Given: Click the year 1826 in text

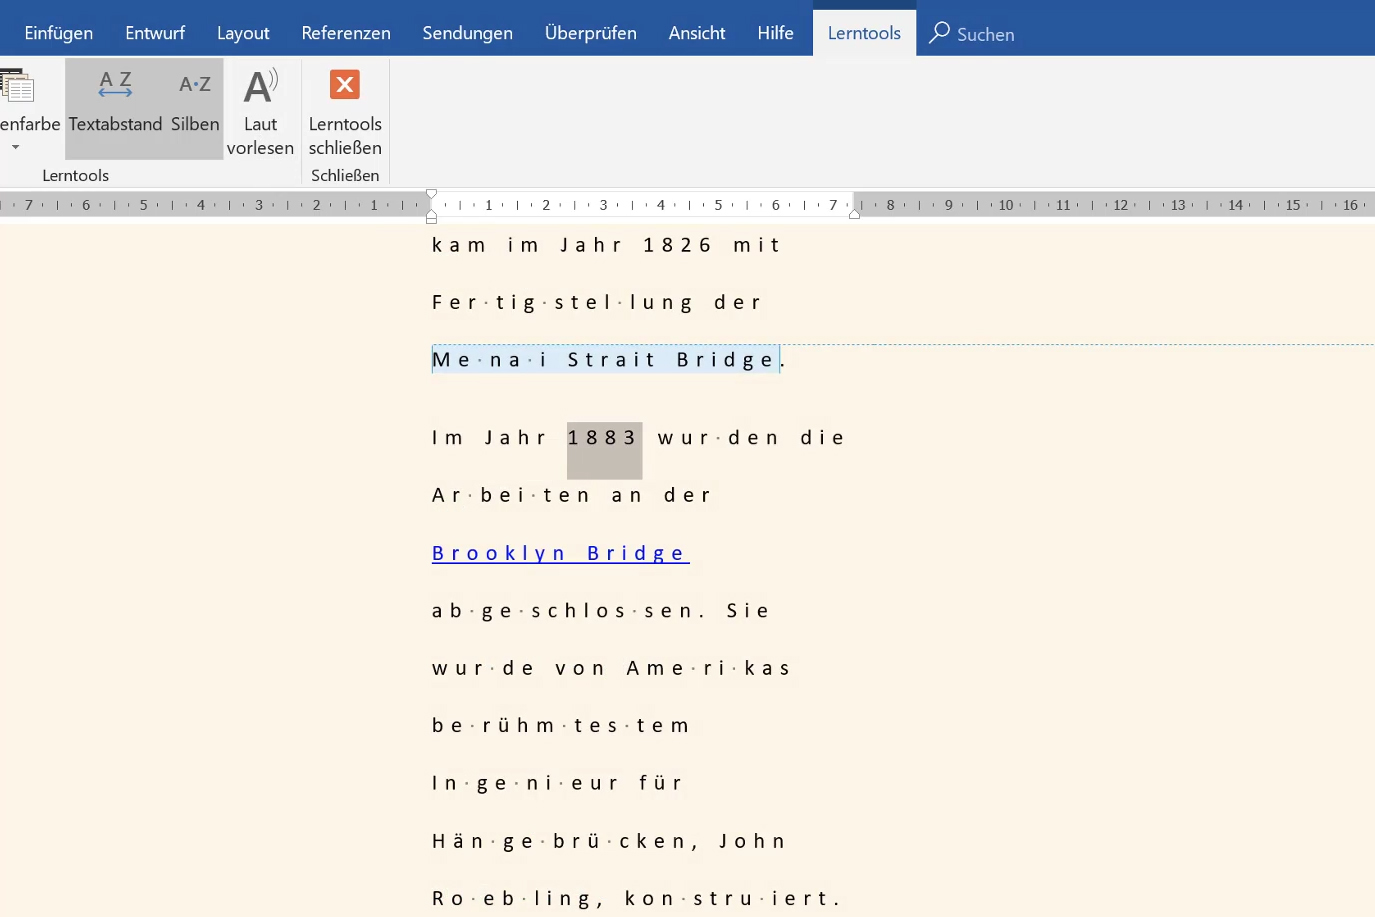Looking at the screenshot, I should pyautogui.click(x=677, y=245).
